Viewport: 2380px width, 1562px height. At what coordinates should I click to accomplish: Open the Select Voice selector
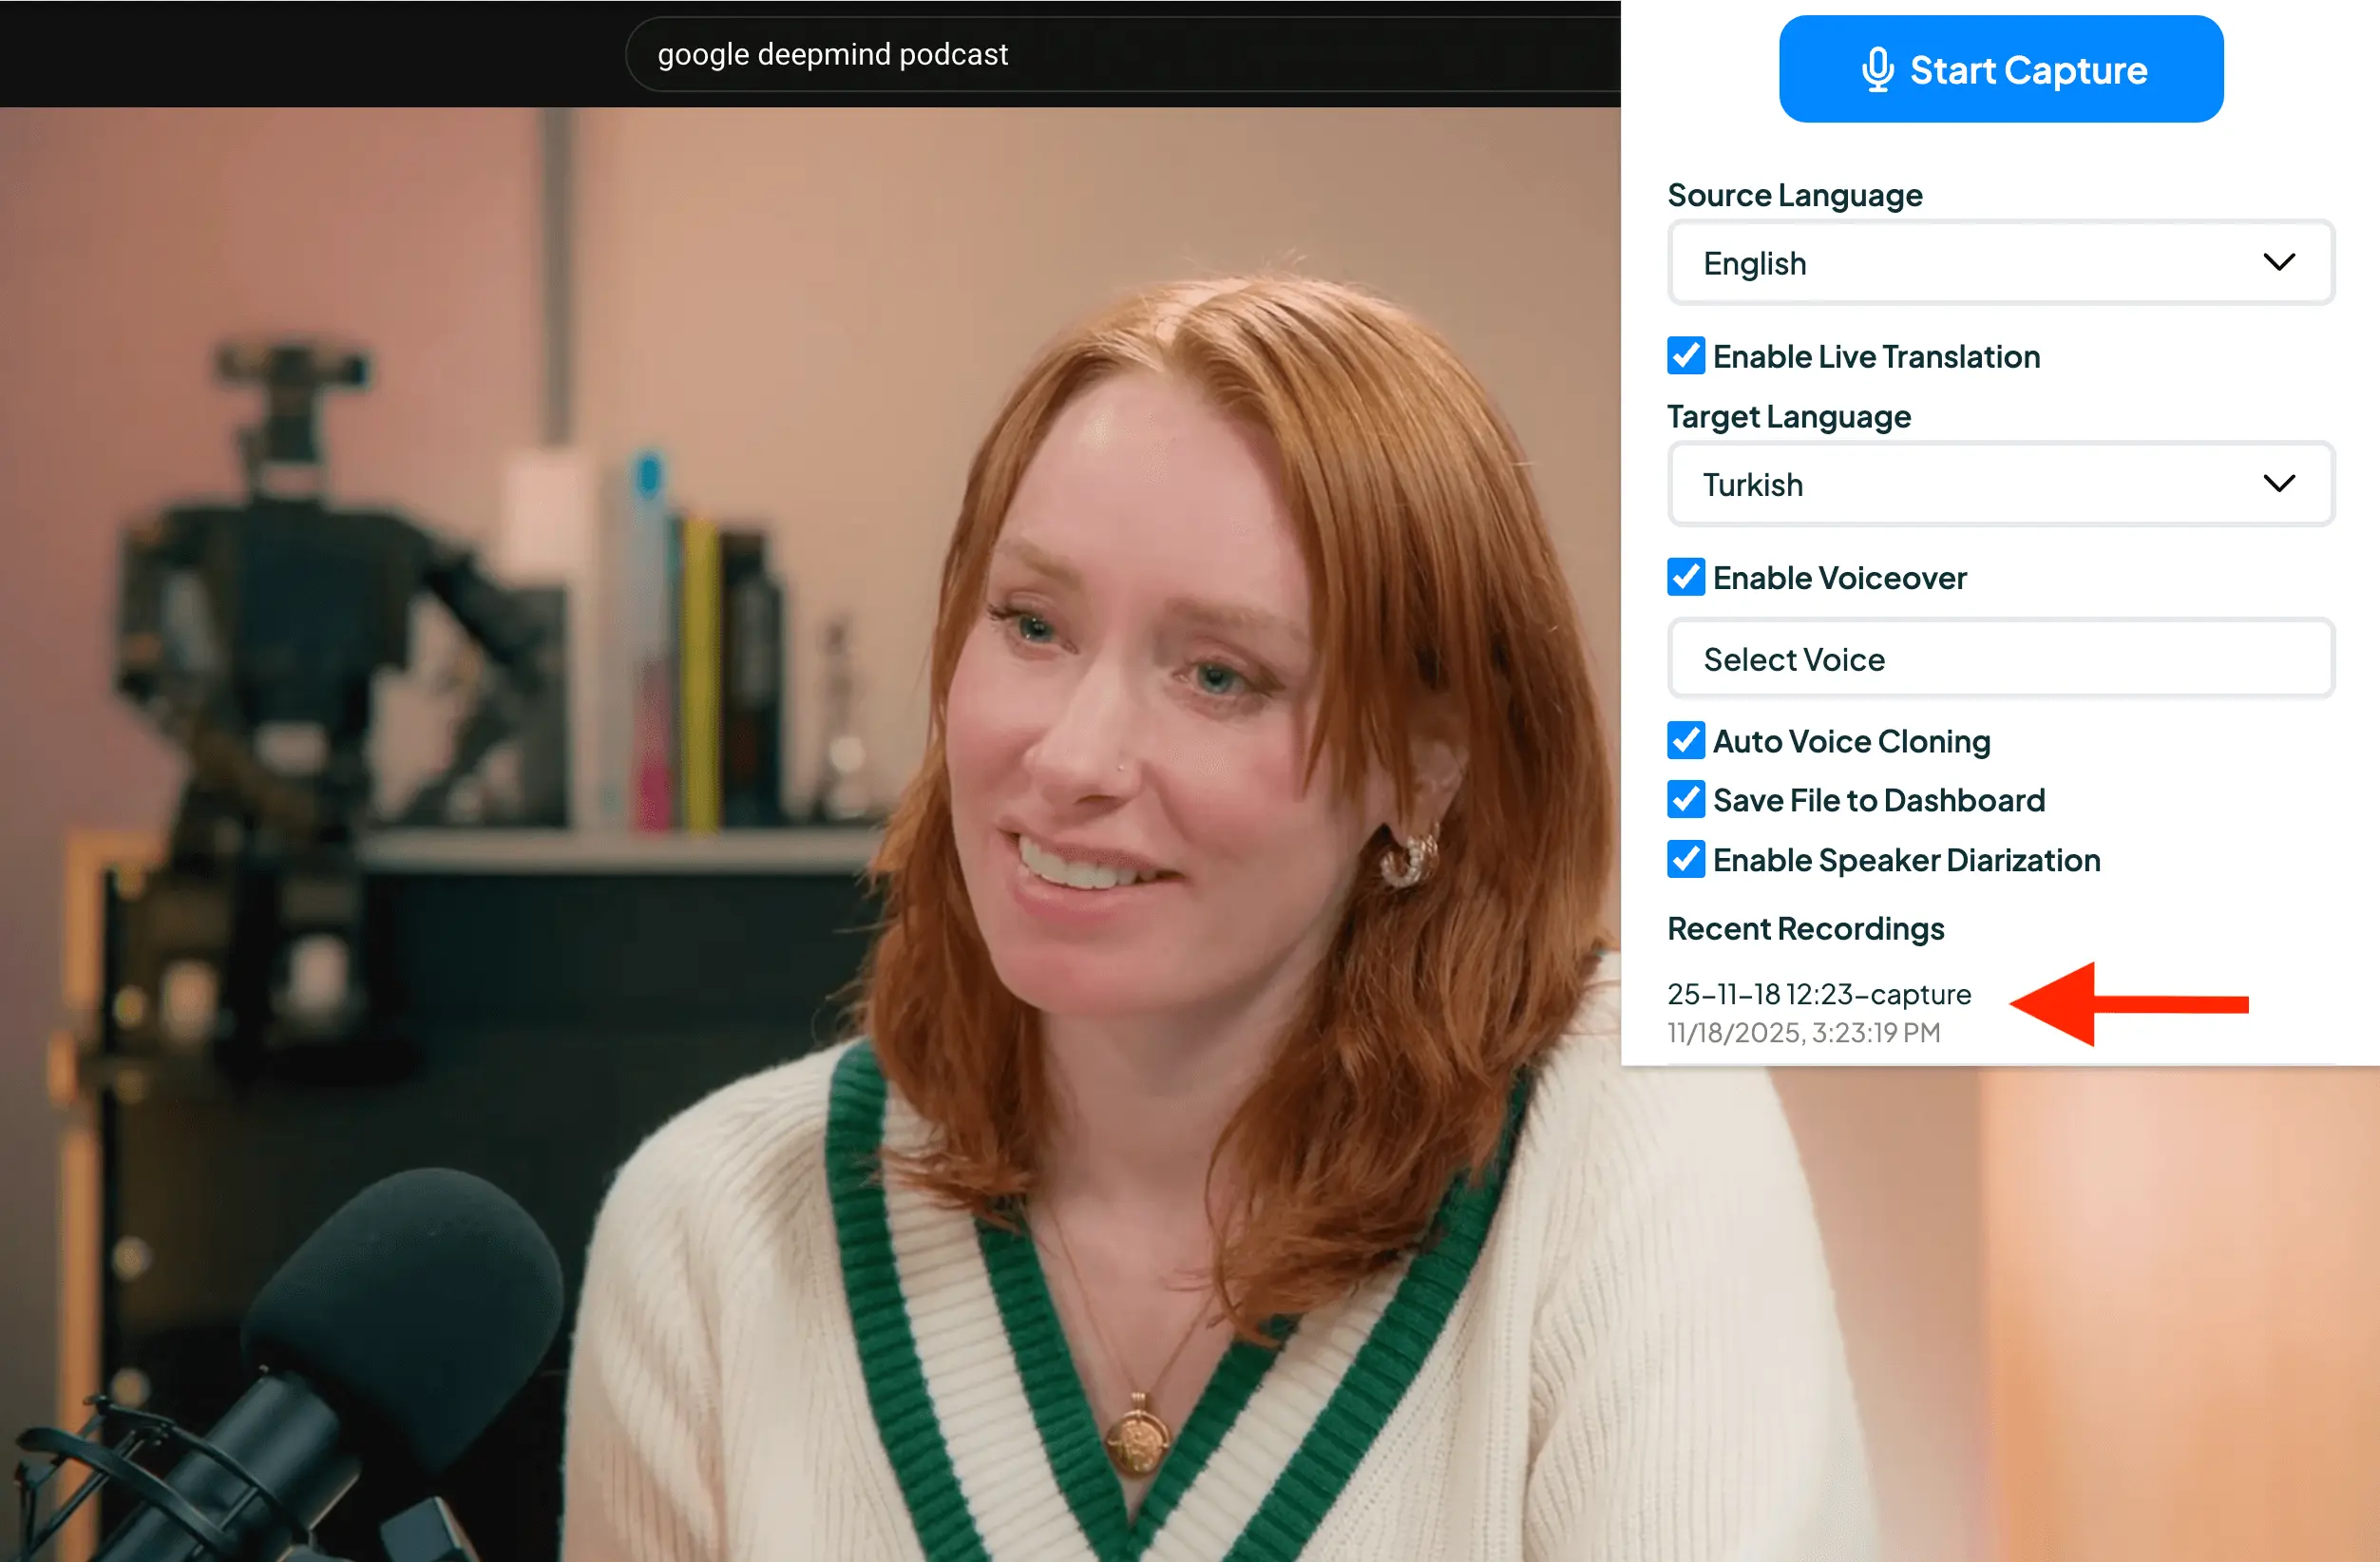point(2000,658)
